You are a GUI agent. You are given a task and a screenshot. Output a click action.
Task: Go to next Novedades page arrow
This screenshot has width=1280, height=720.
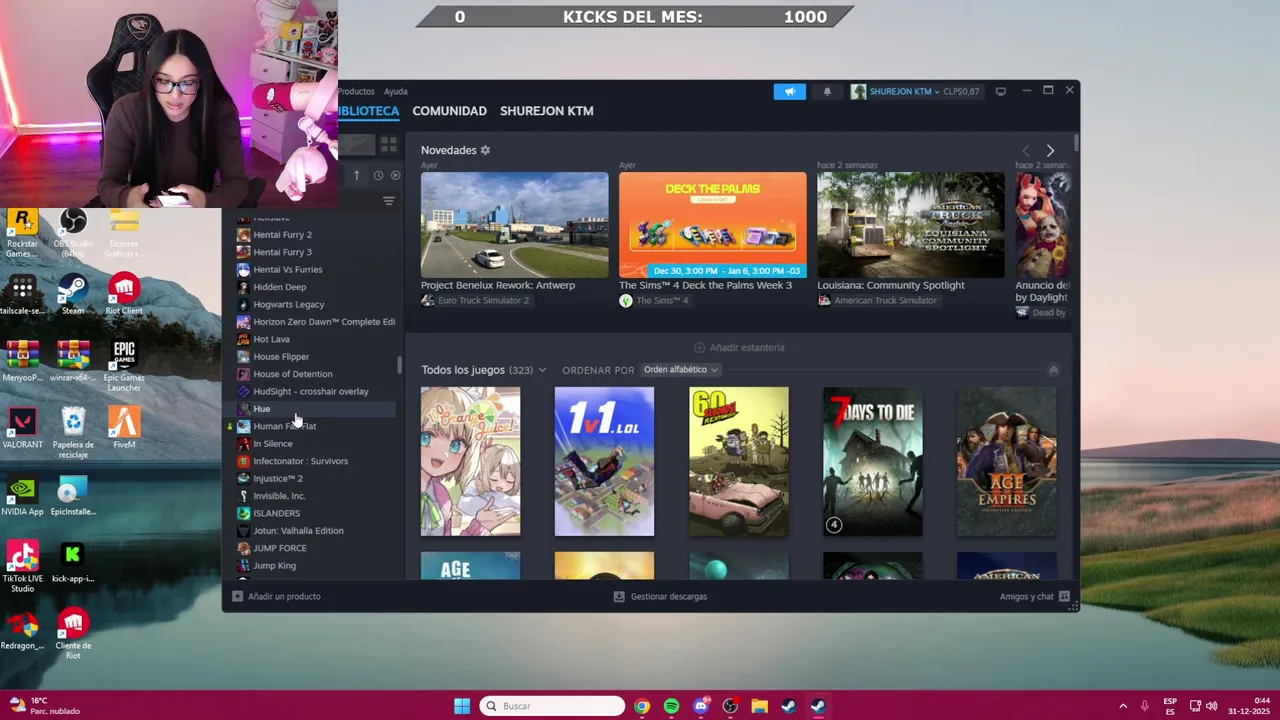[x=1050, y=150]
